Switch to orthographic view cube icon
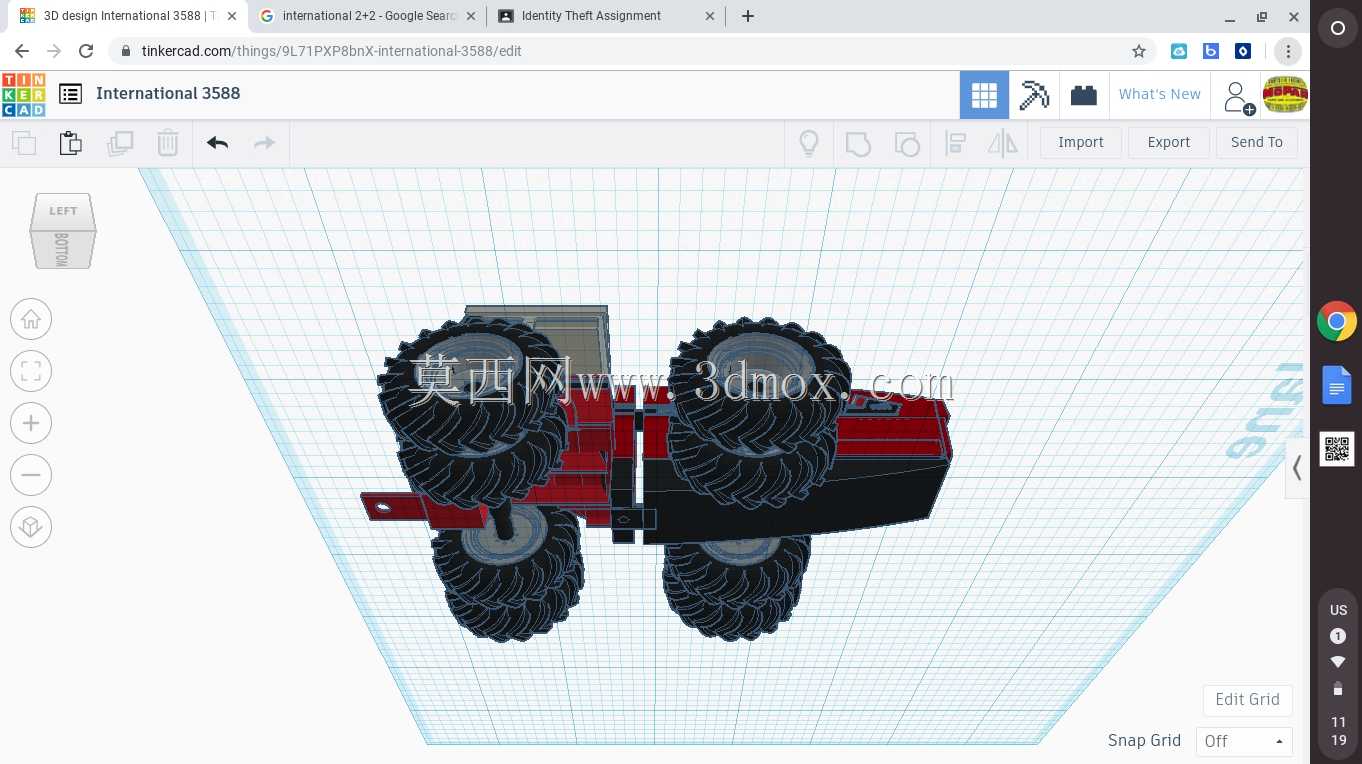The width and height of the screenshot is (1362, 764). pos(31,527)
